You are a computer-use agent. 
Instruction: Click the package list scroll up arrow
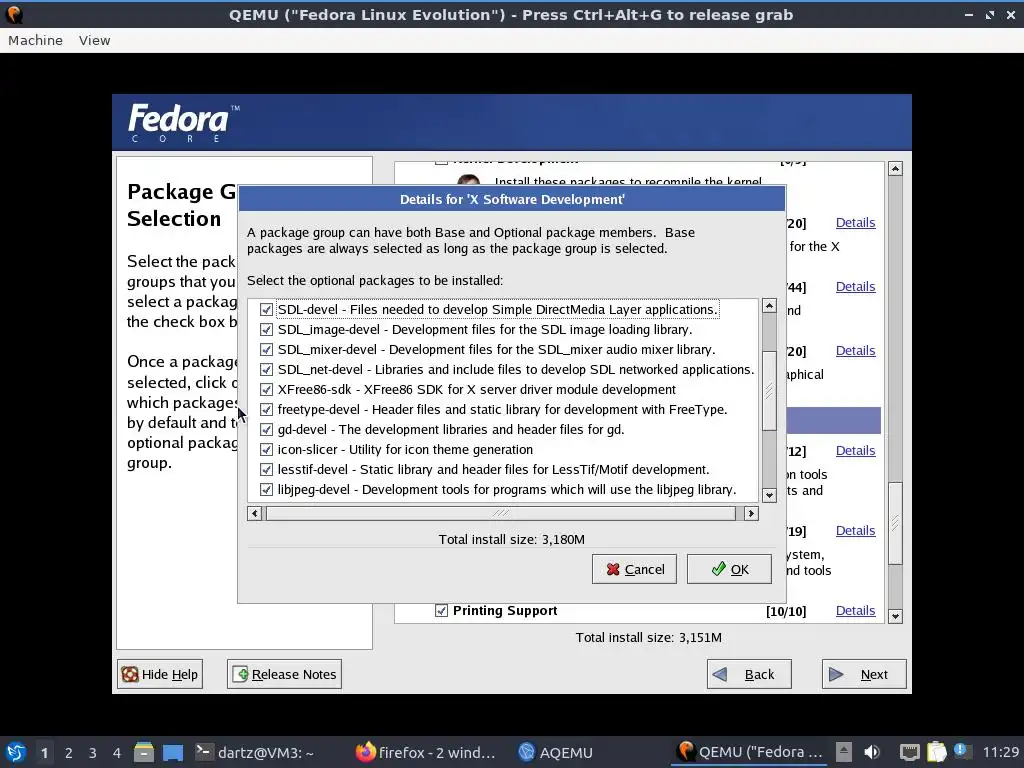coord(769,306)
